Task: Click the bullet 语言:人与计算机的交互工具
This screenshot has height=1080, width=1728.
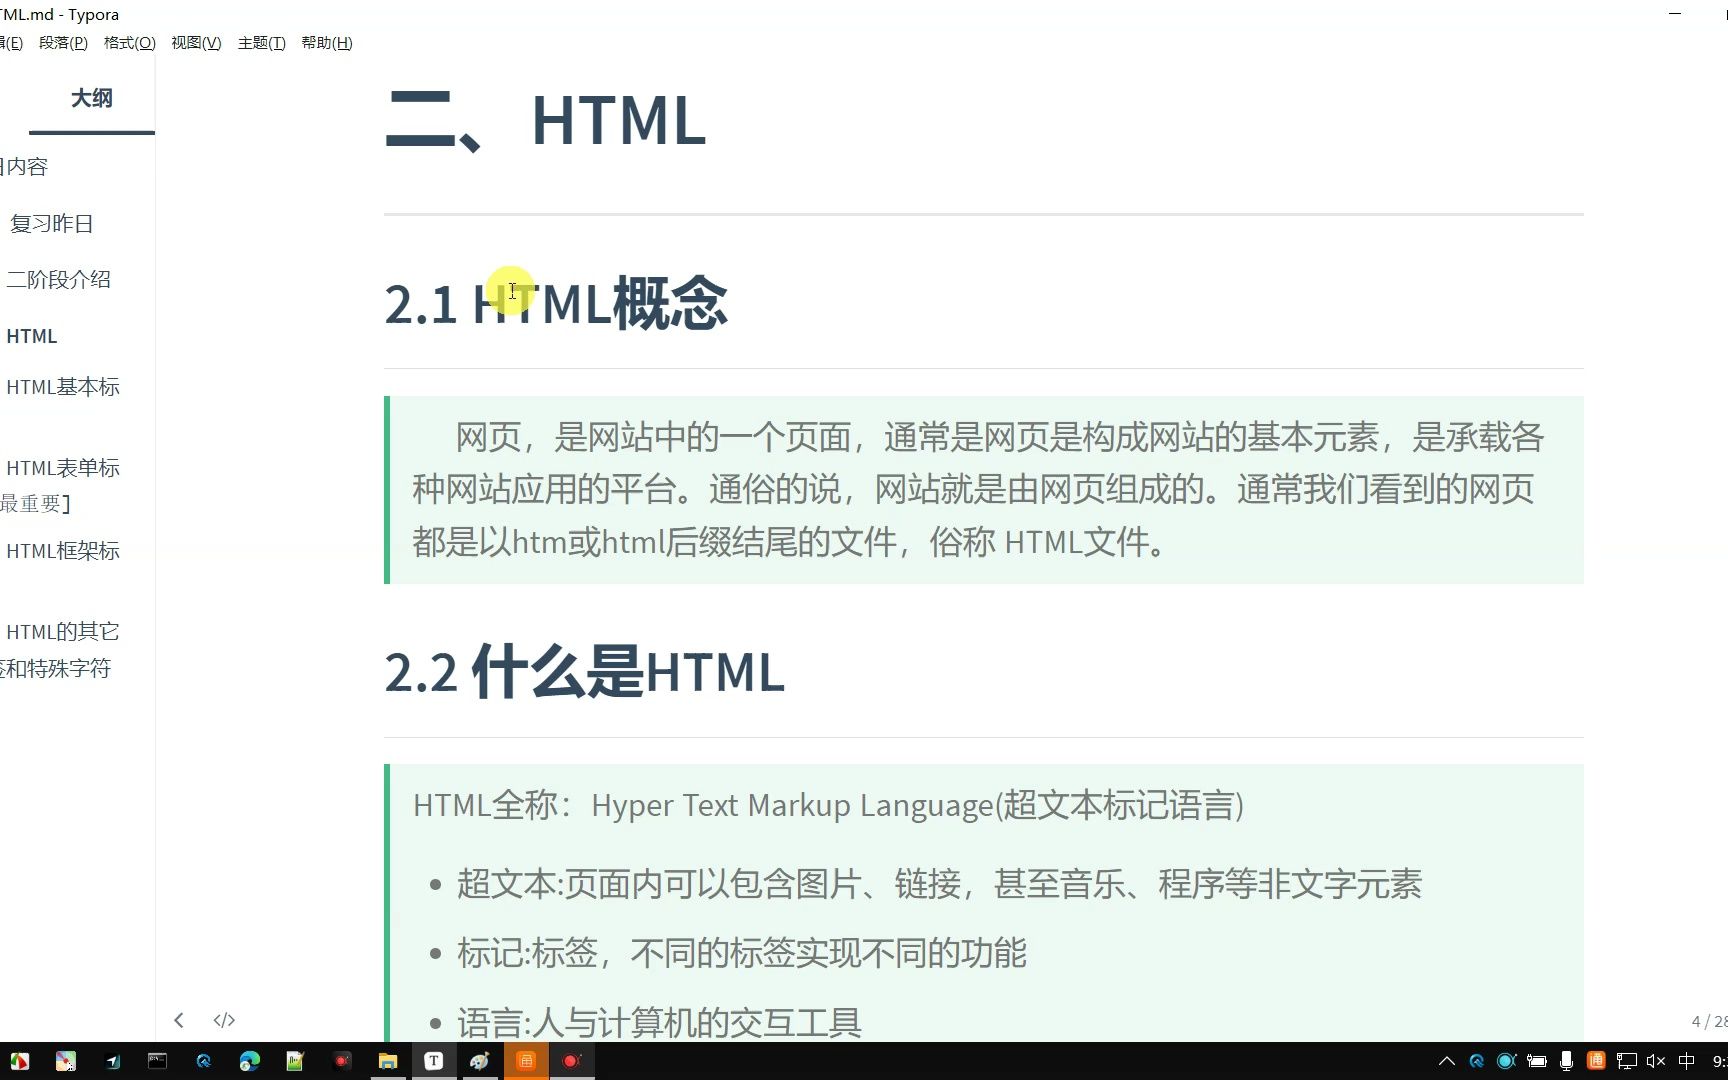Action: (x=660, y=1023)
